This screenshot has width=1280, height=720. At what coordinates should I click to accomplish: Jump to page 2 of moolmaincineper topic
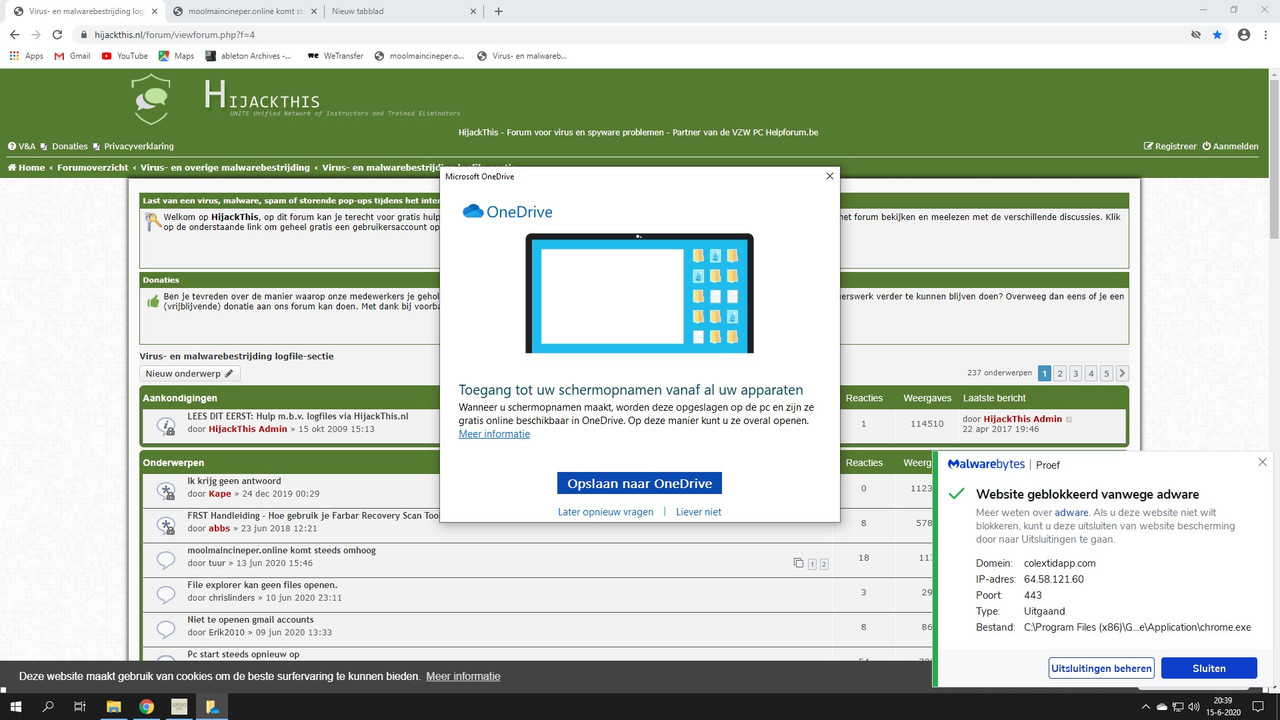click(x=825, y=564)
